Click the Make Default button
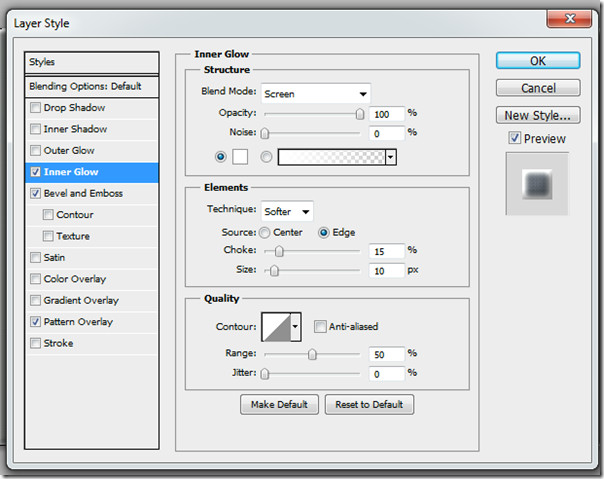 [x=279, y=404]
